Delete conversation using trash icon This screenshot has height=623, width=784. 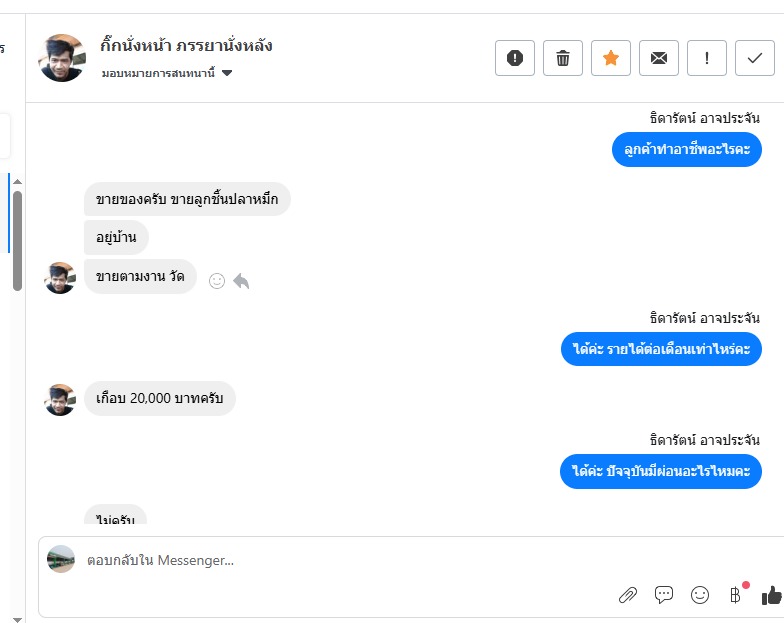[563, 58]
